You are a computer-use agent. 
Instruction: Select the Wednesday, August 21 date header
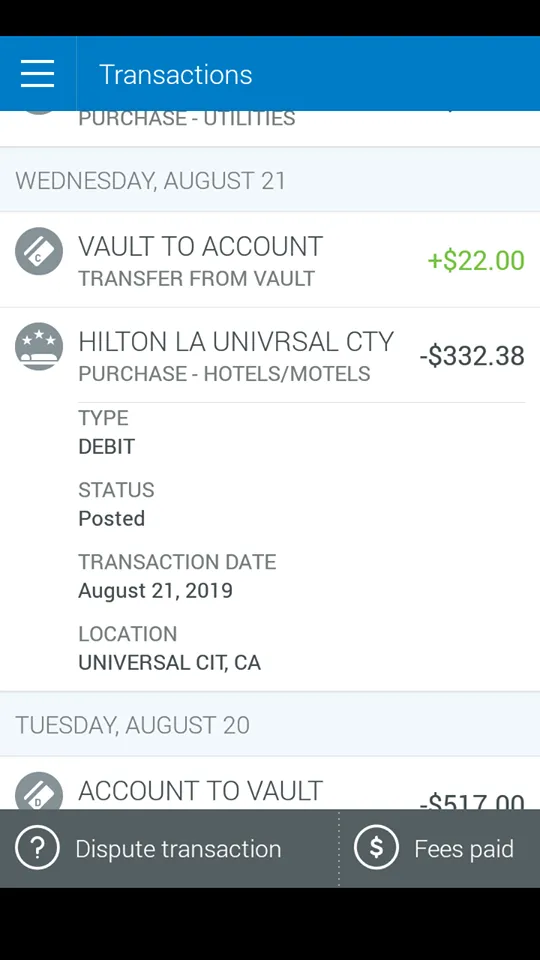click(x=270, y=180)
